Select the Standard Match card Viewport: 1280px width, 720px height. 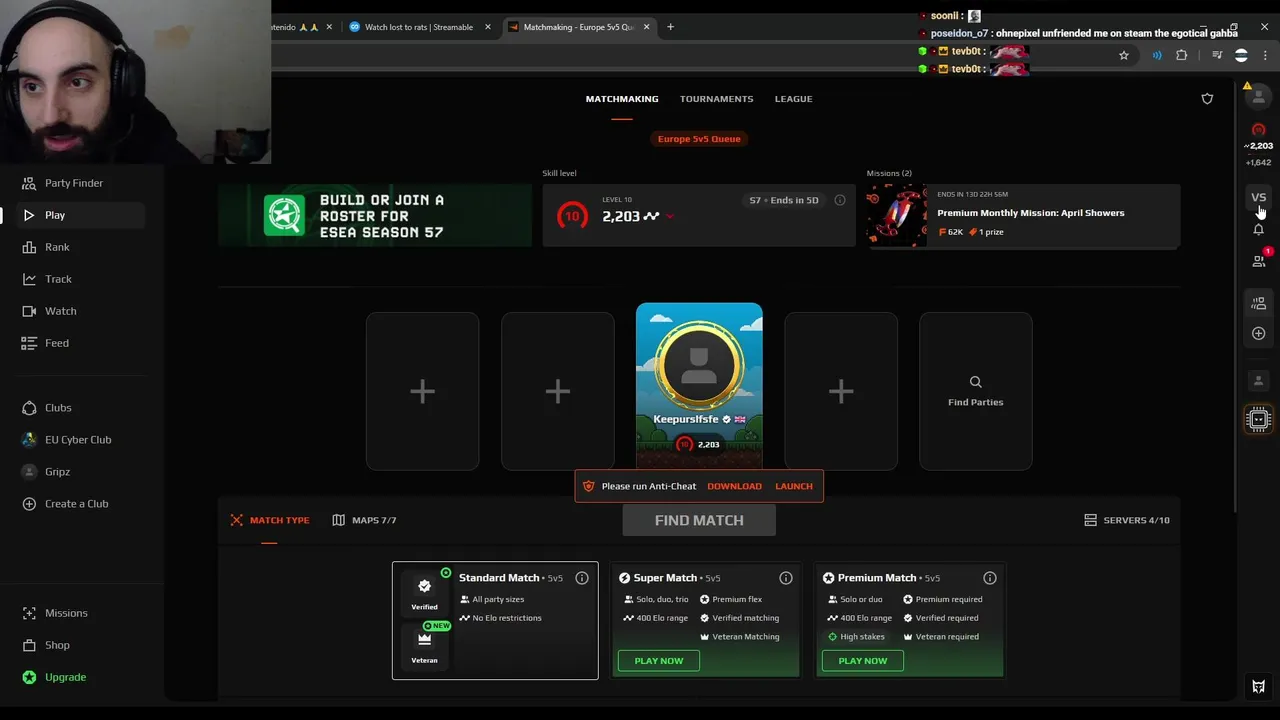(495, 620)
